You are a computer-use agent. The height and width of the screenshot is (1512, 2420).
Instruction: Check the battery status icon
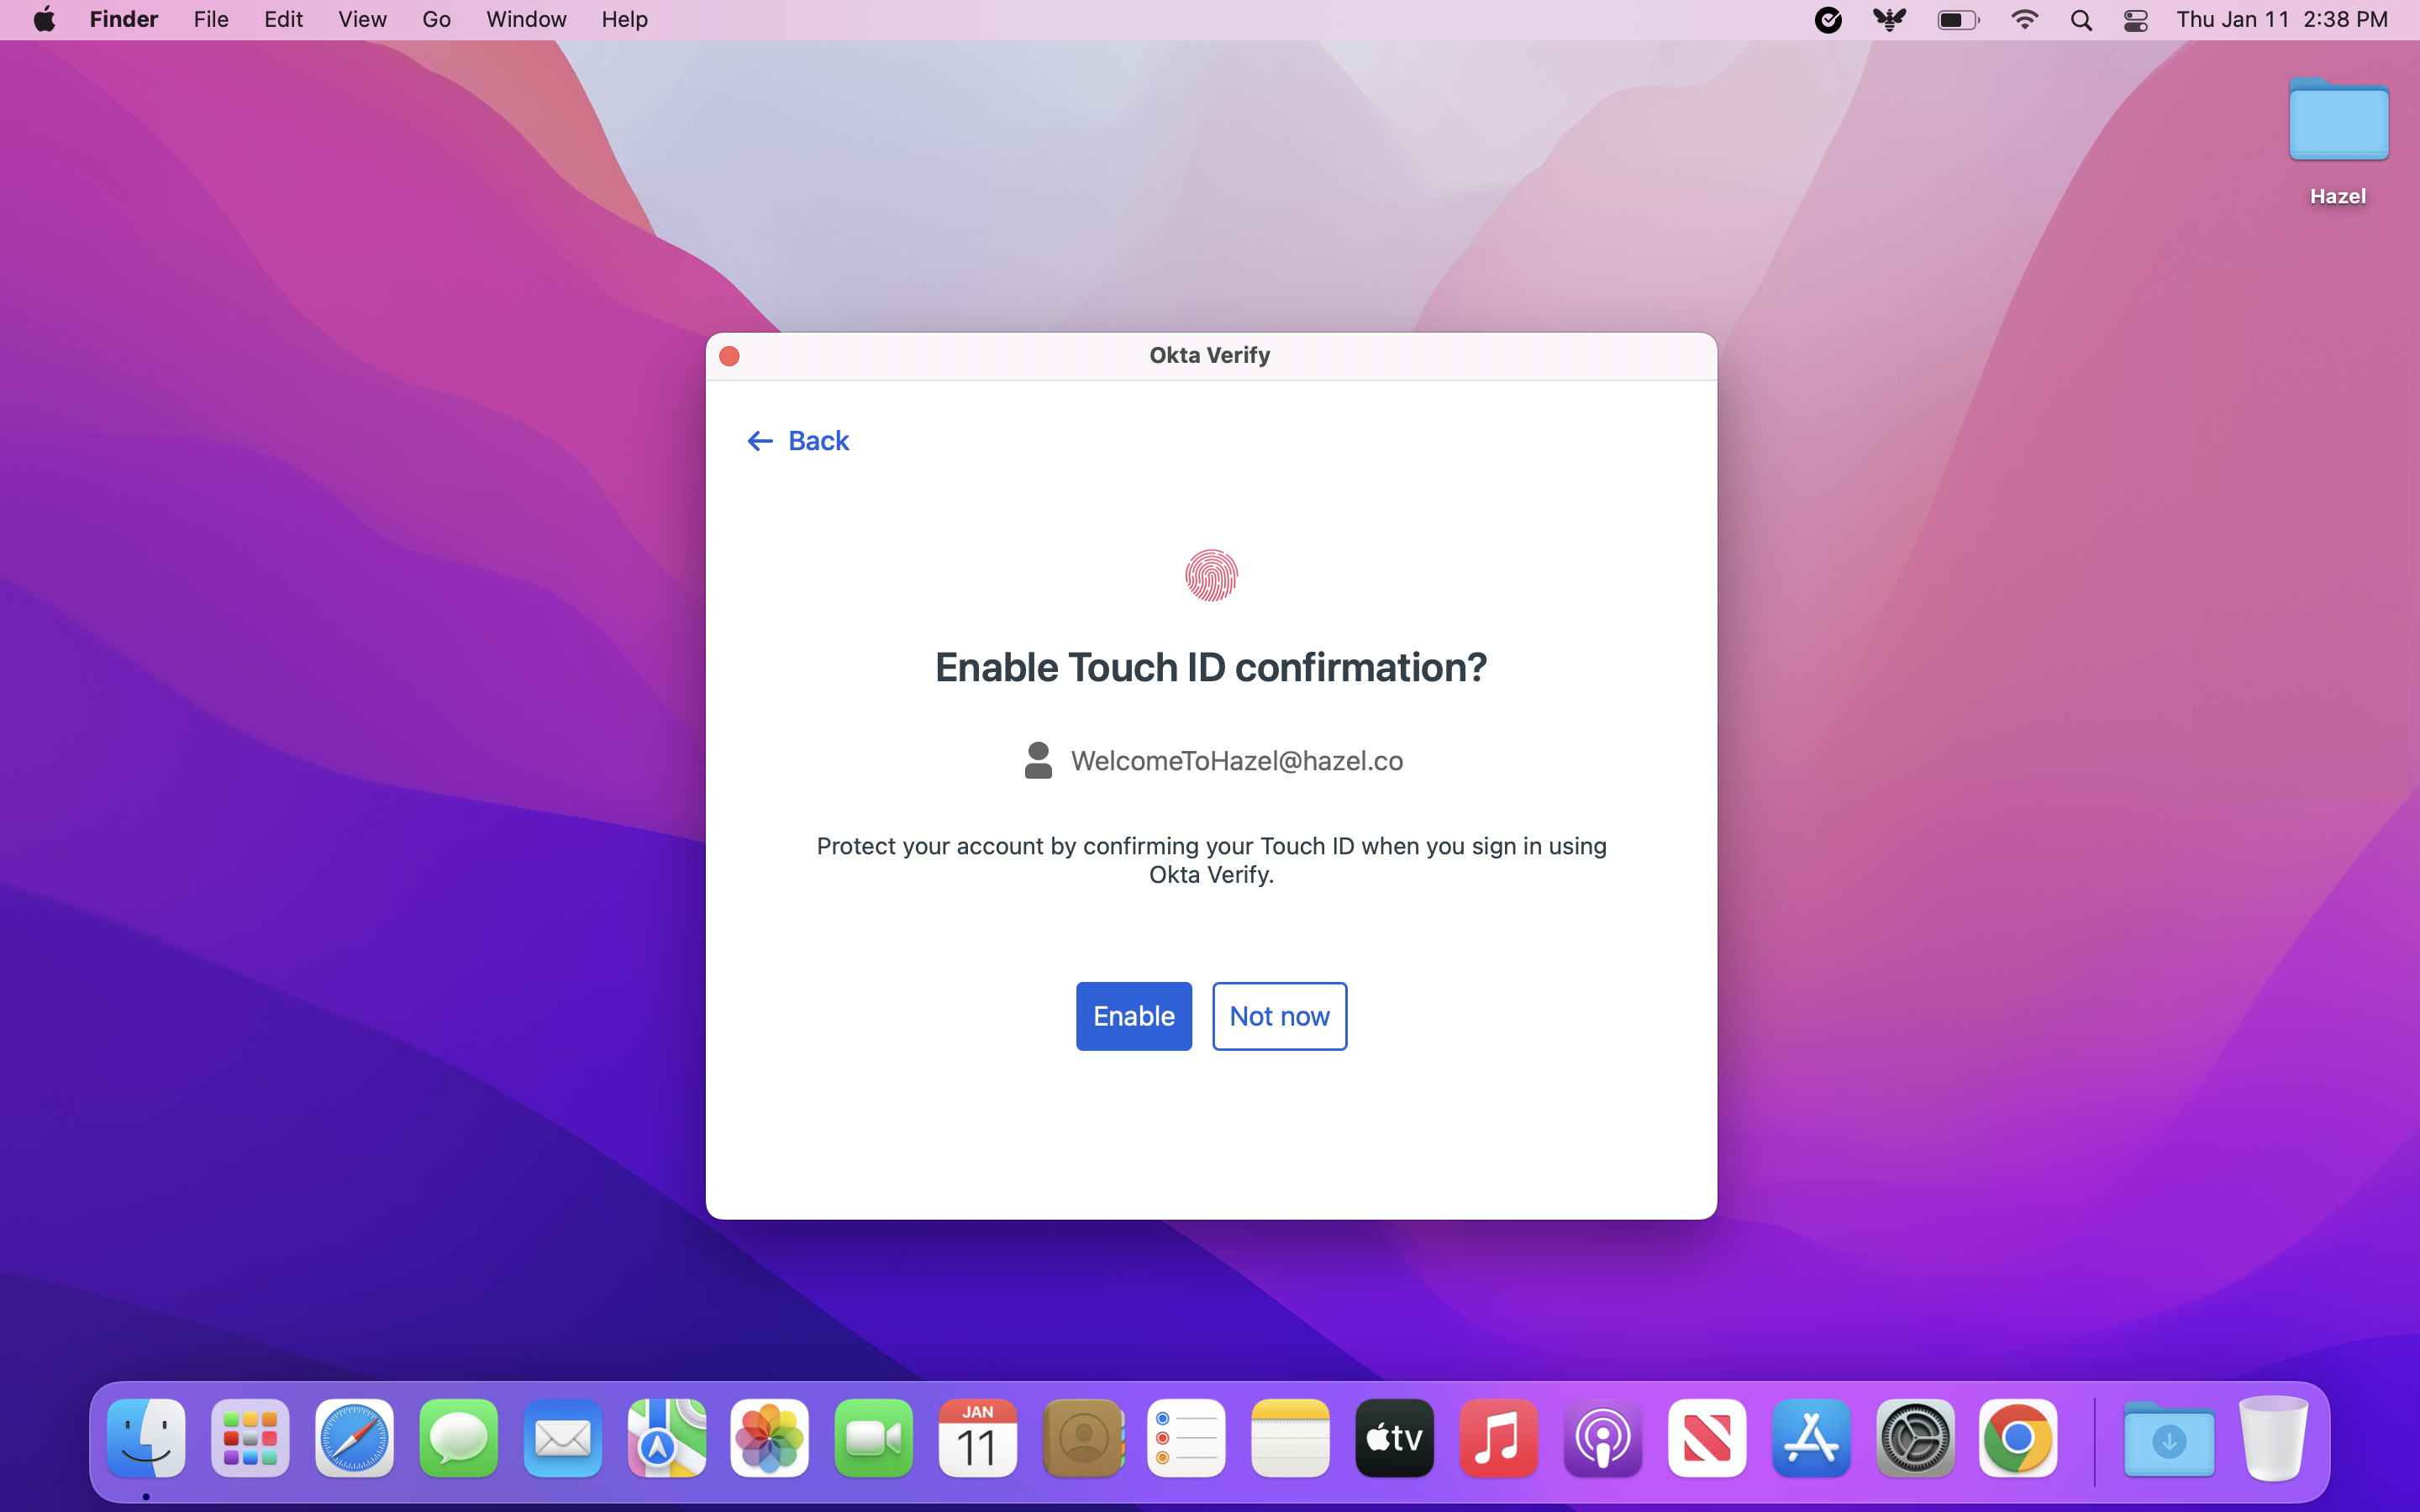[x=1958, y=20]
